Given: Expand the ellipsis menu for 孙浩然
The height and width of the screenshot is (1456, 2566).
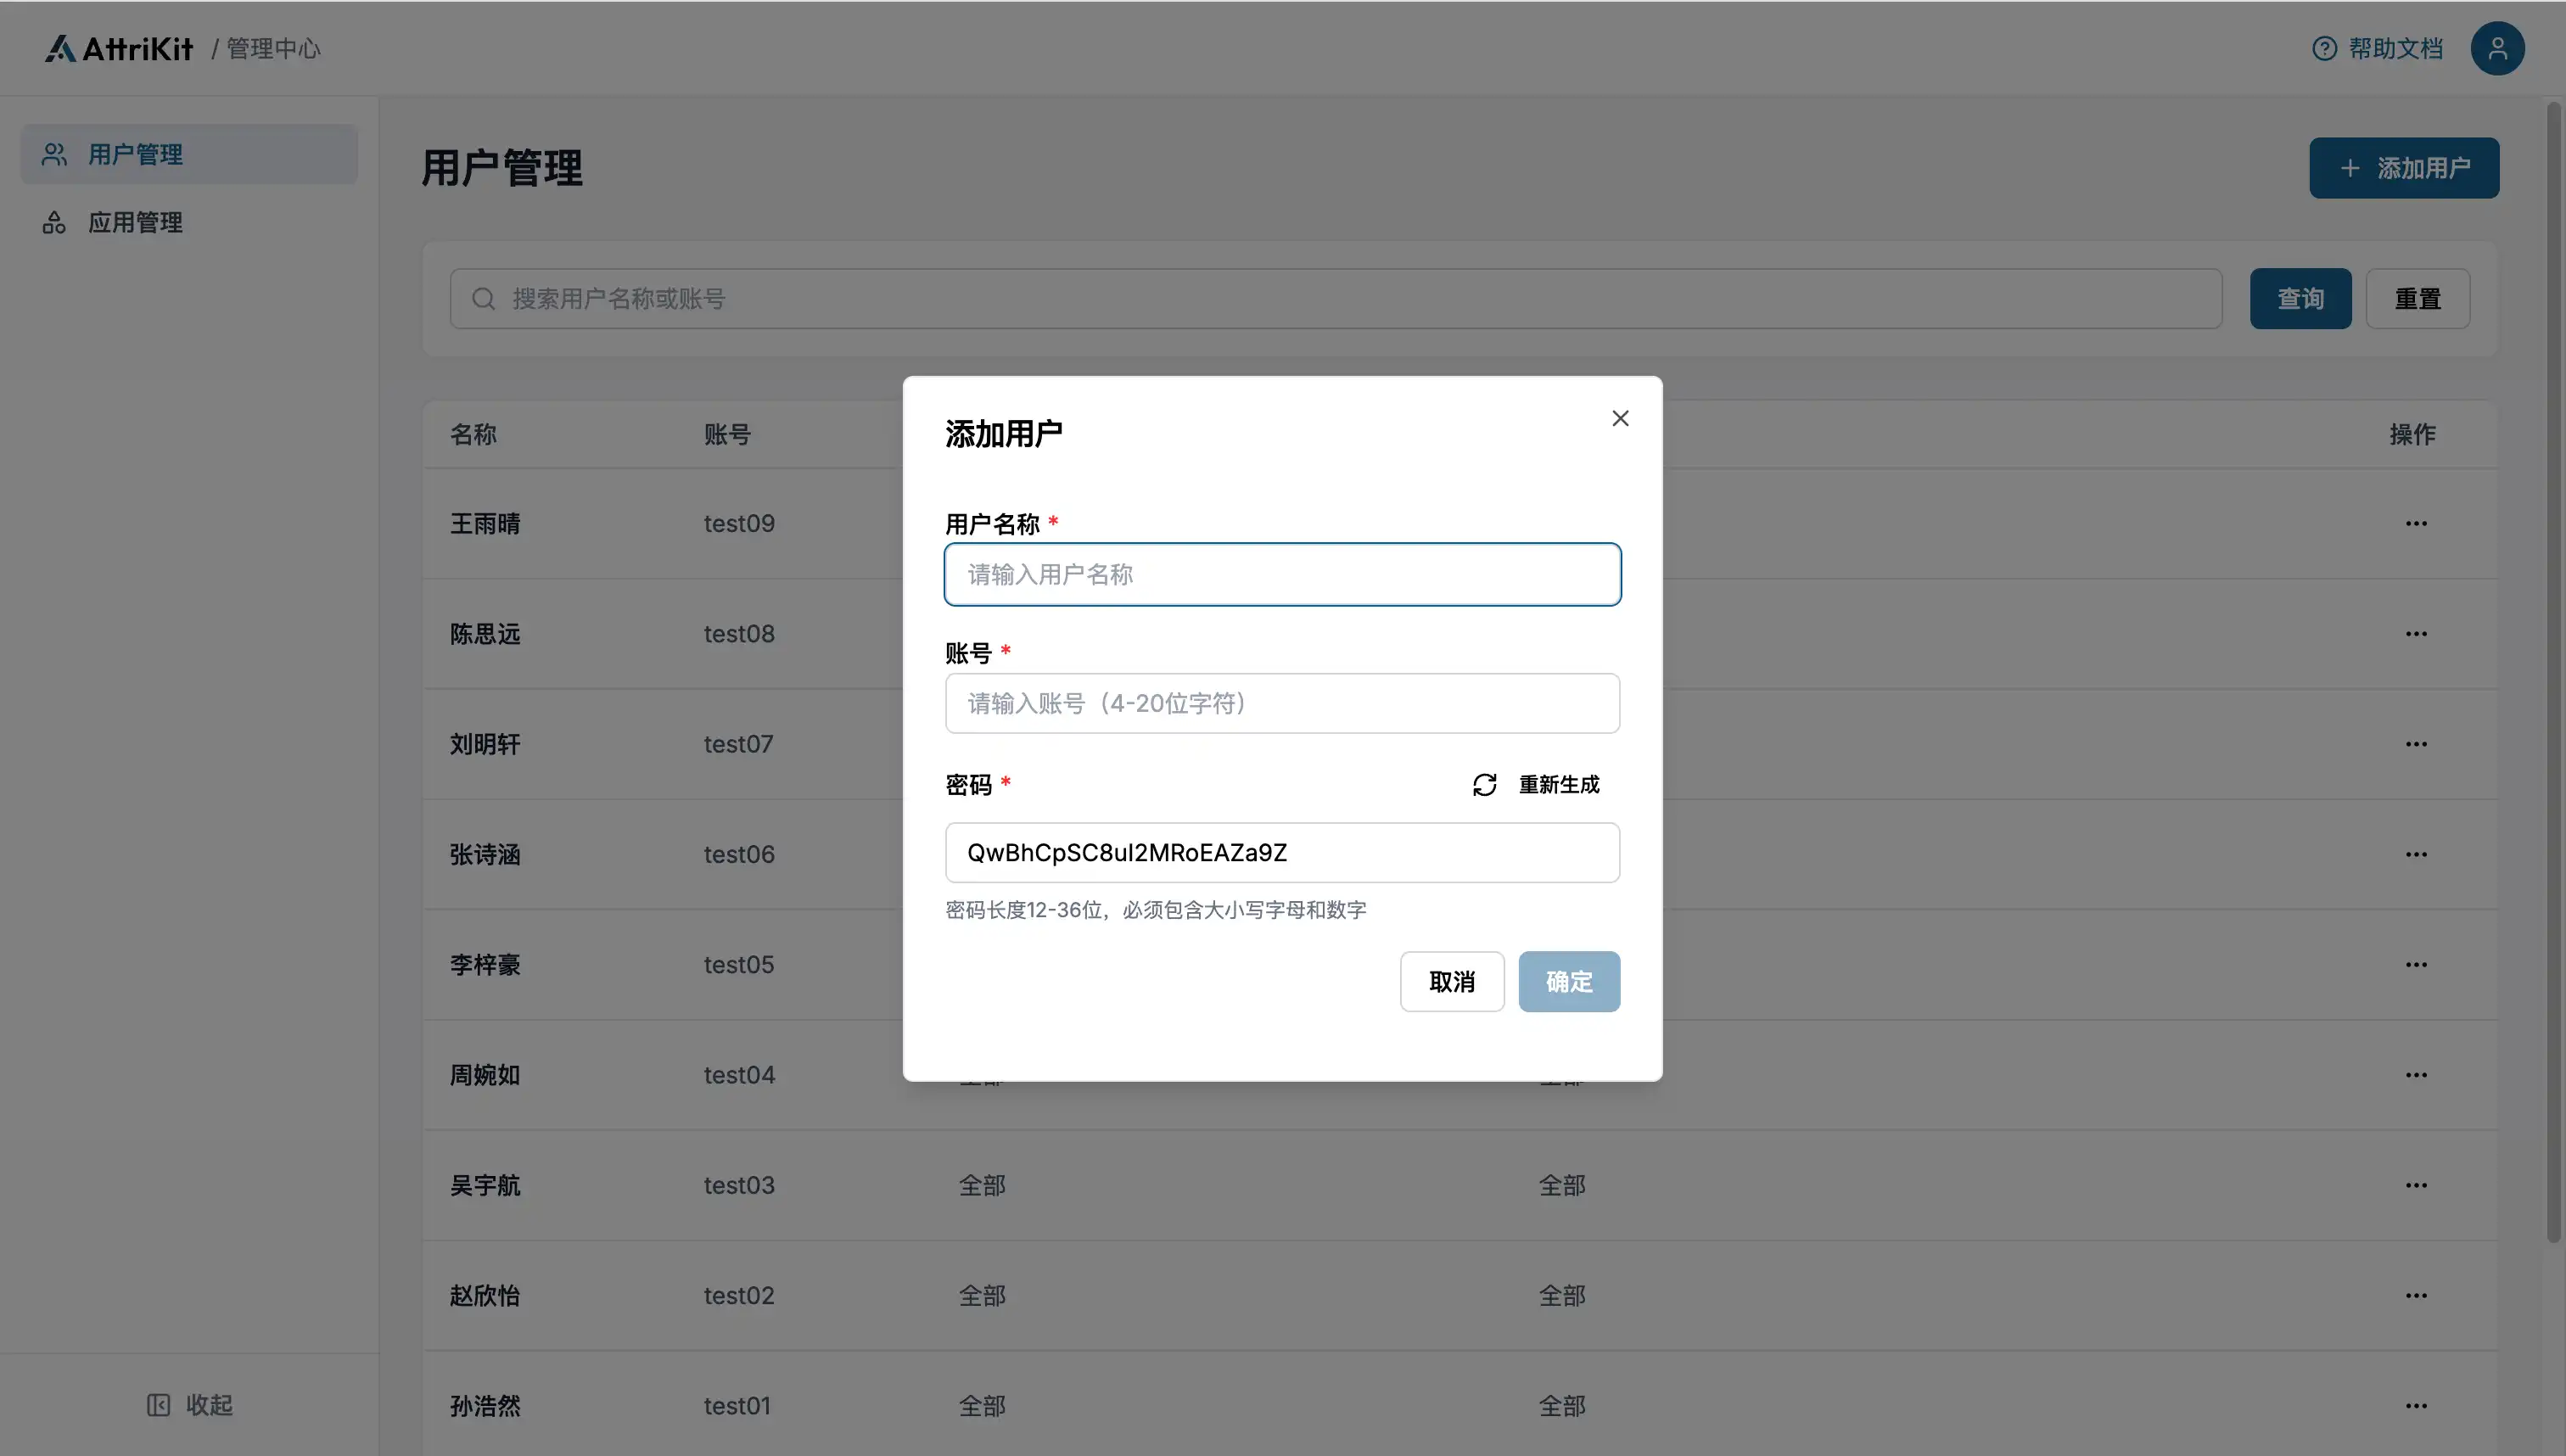Looking at the screenshot, I should click(x=2416, y=1406).
